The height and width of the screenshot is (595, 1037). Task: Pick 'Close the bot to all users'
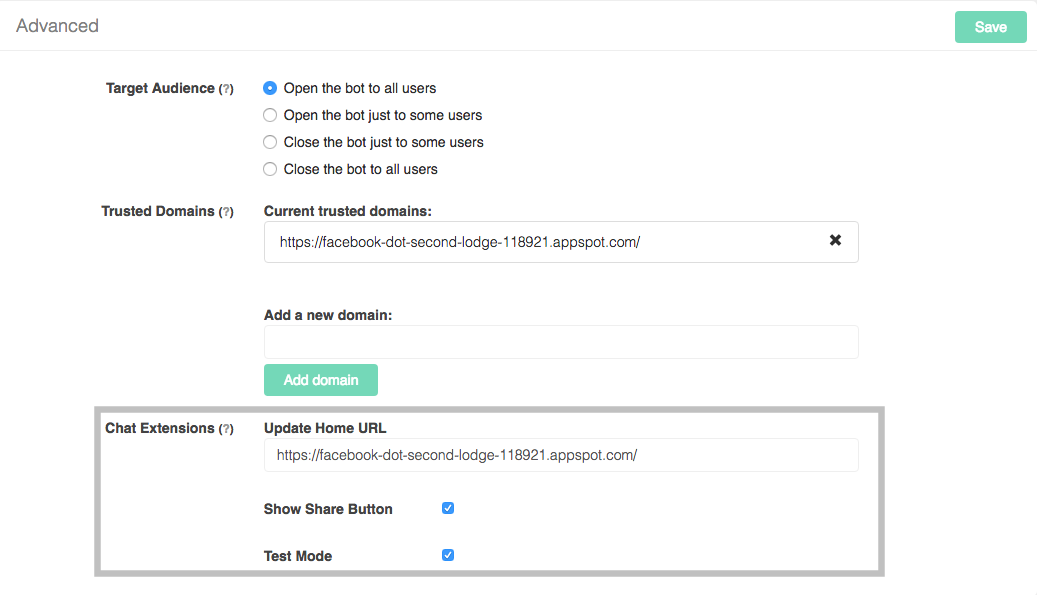(270, 169)
